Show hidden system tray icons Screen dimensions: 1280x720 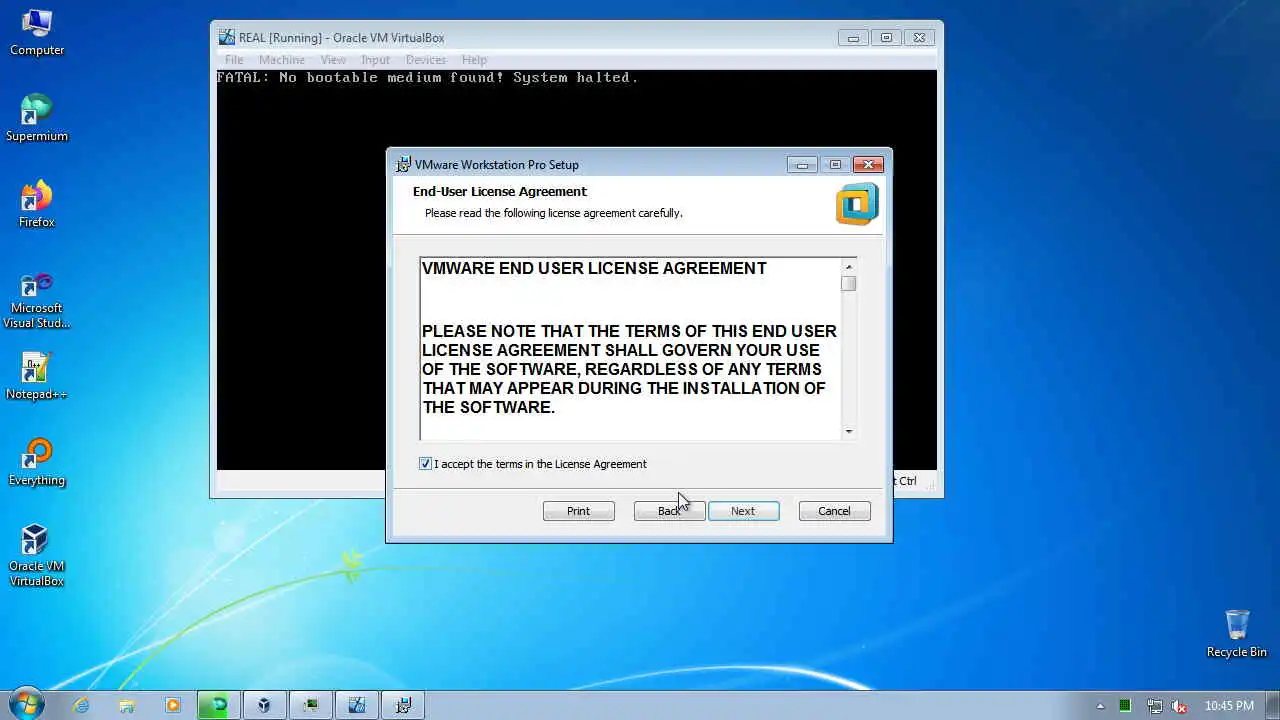(1101, 706)
